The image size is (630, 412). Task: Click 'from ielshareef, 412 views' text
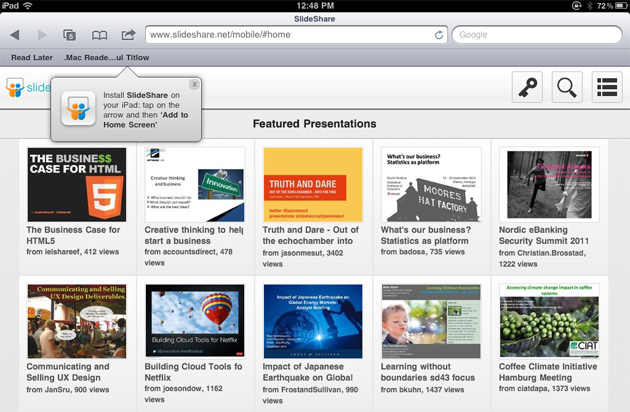coord(73,252)
